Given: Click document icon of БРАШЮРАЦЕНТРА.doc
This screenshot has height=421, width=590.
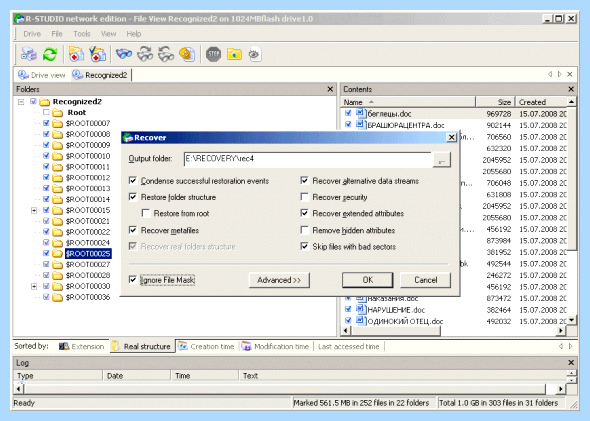Looking at the screenshot, I should 361,125.
